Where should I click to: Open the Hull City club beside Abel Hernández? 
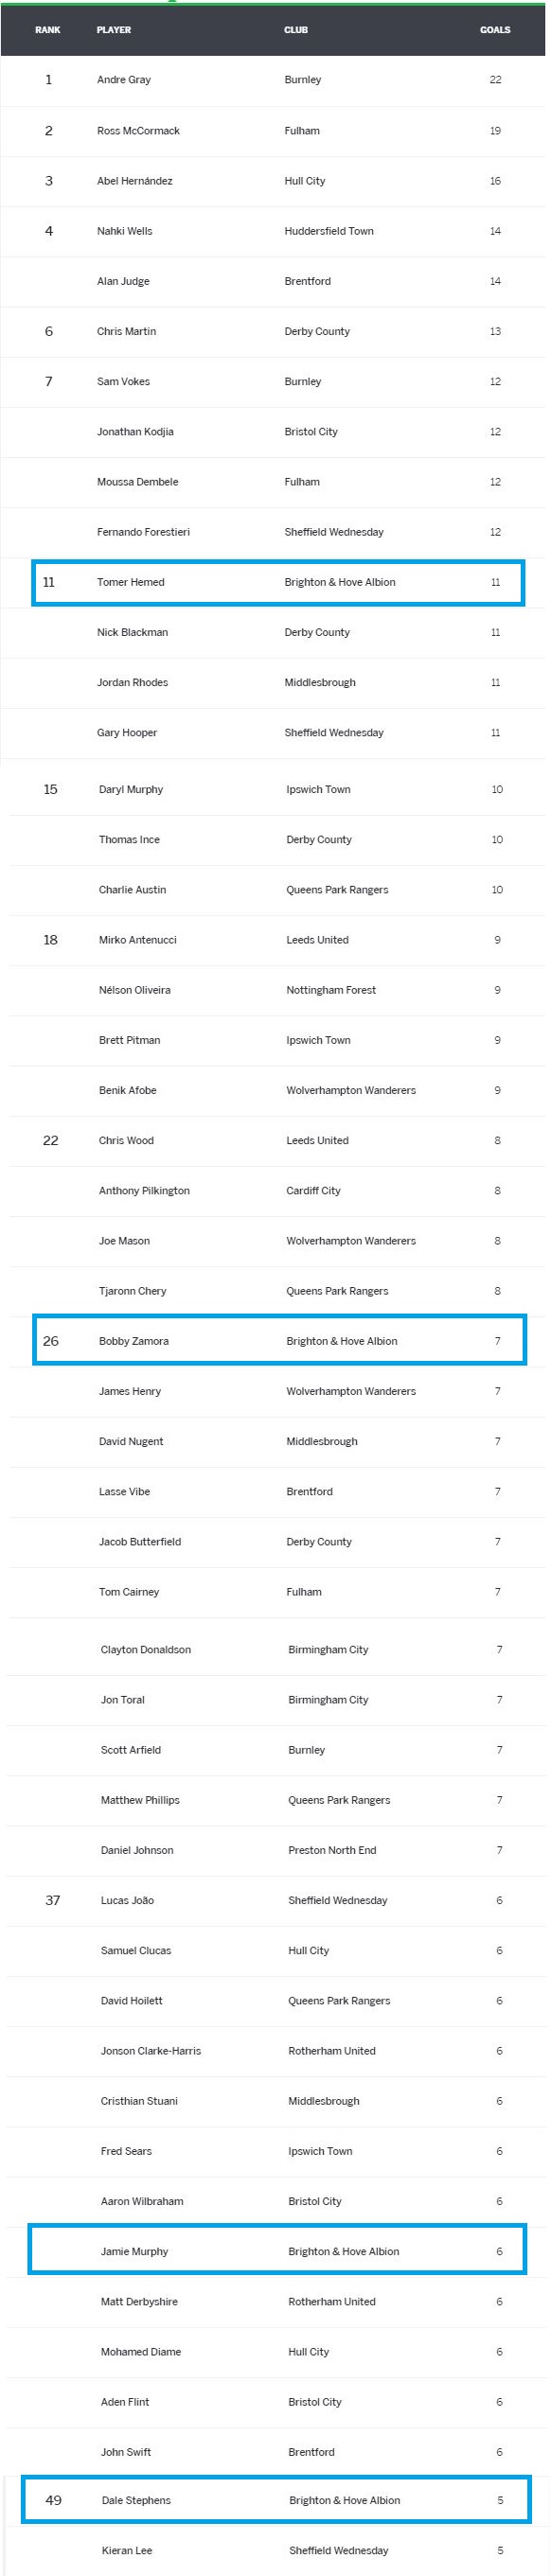click(305, 181)
